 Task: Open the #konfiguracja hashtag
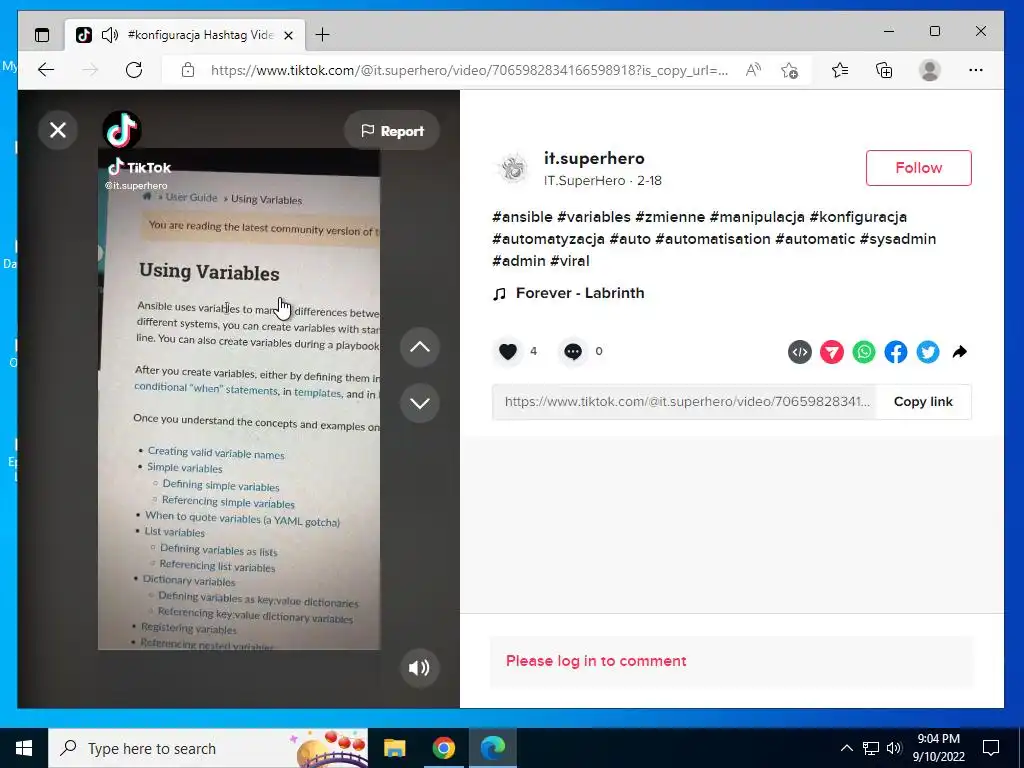[x=858, y=217]
